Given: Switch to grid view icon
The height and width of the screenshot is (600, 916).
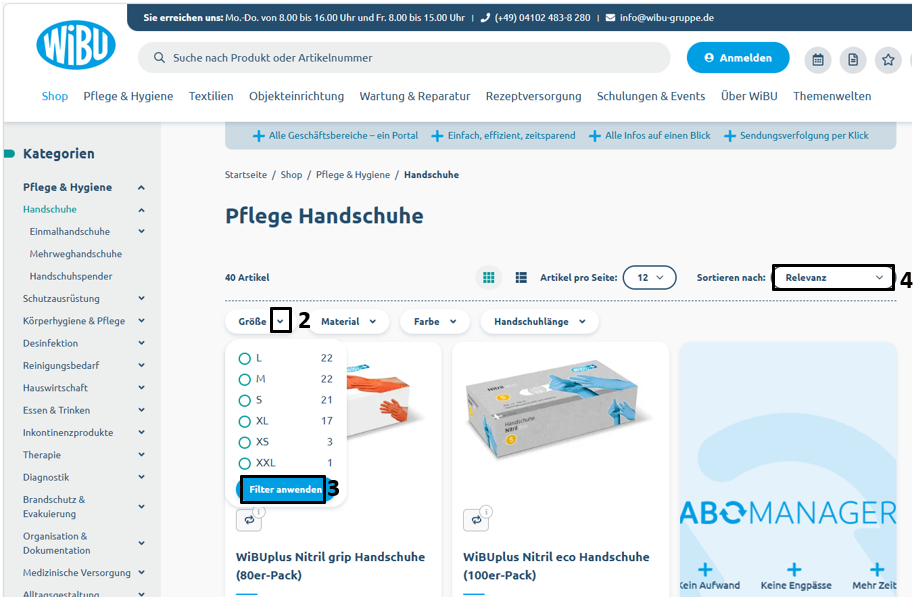Looking at the screenshot, I should (488, 278).
